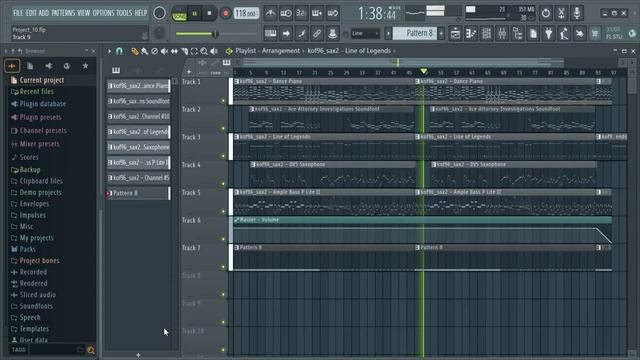
Task: Toggle Song/Pattern mode button
Action: tap(179, 14)
